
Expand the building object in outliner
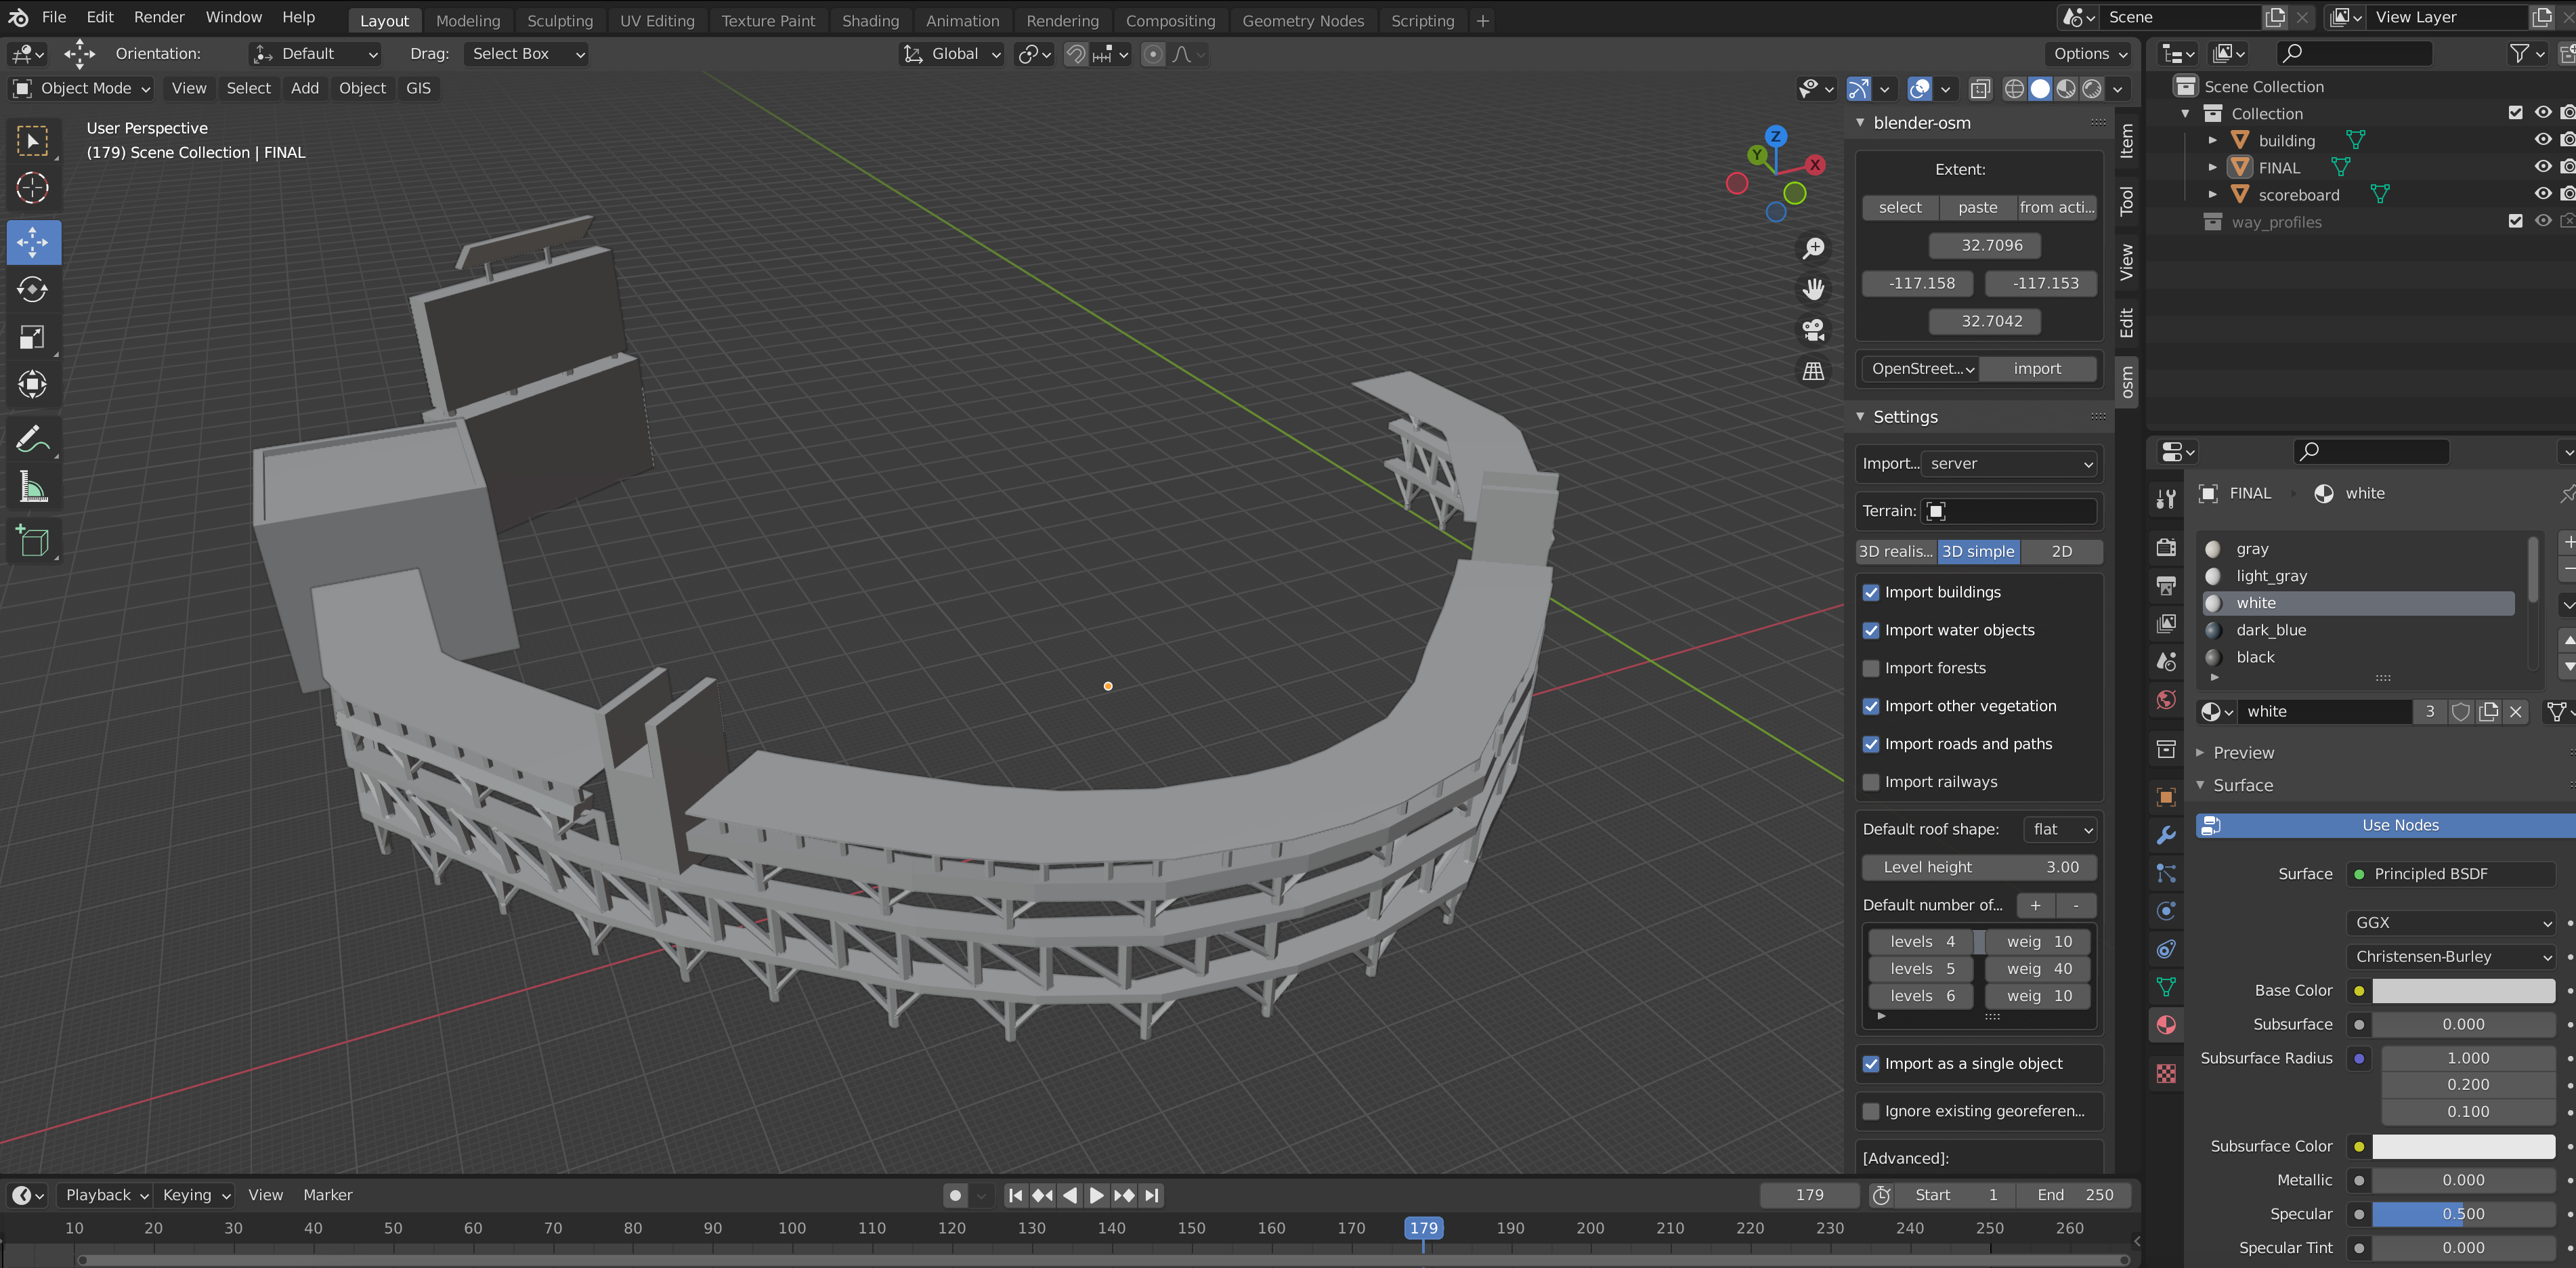pyautogui.click(x=2212, y=140)
